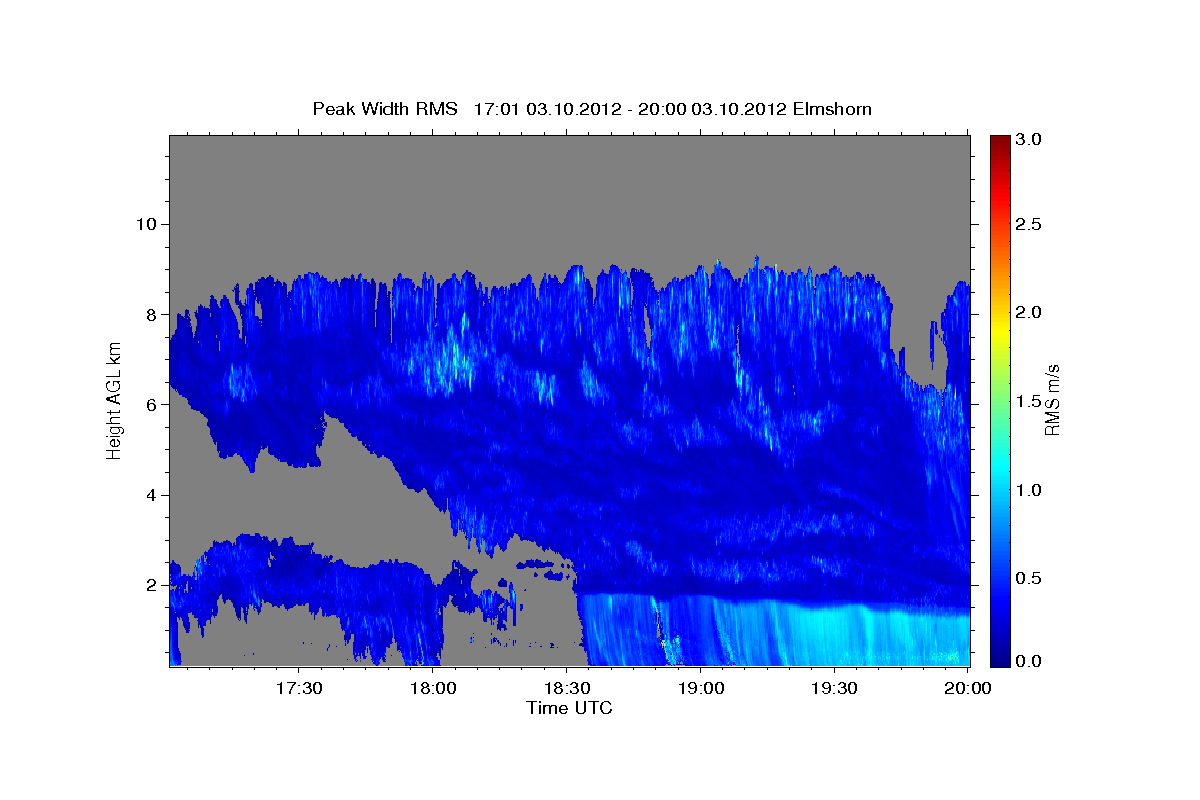
Task: Click the colorbar value 0.5
Action: pos(1029,578)
